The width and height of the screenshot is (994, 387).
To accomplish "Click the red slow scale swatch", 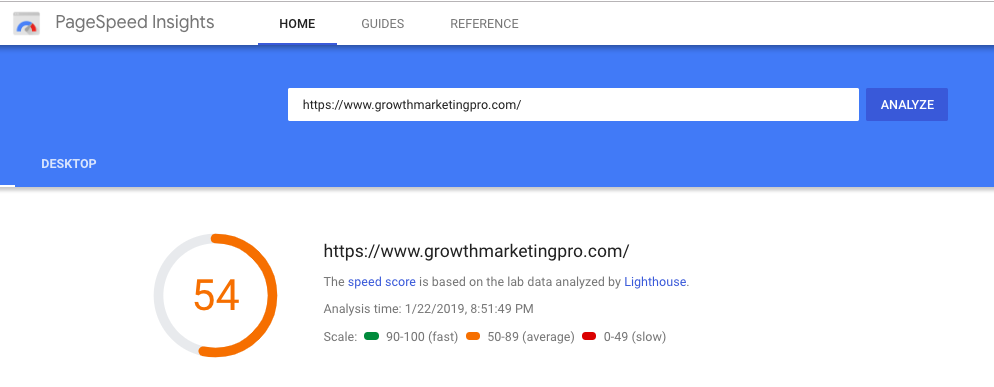I will (x=589, y=336).
